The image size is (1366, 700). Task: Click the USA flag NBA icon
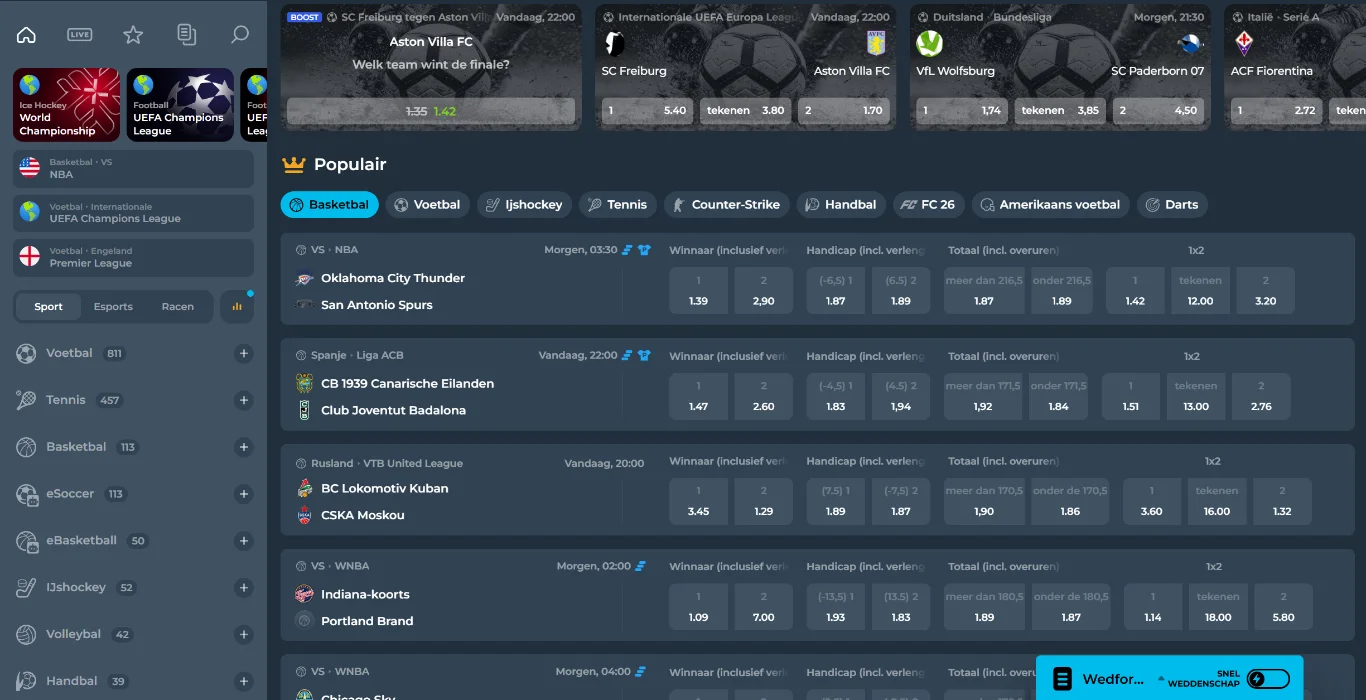click(x=30, y=168)
